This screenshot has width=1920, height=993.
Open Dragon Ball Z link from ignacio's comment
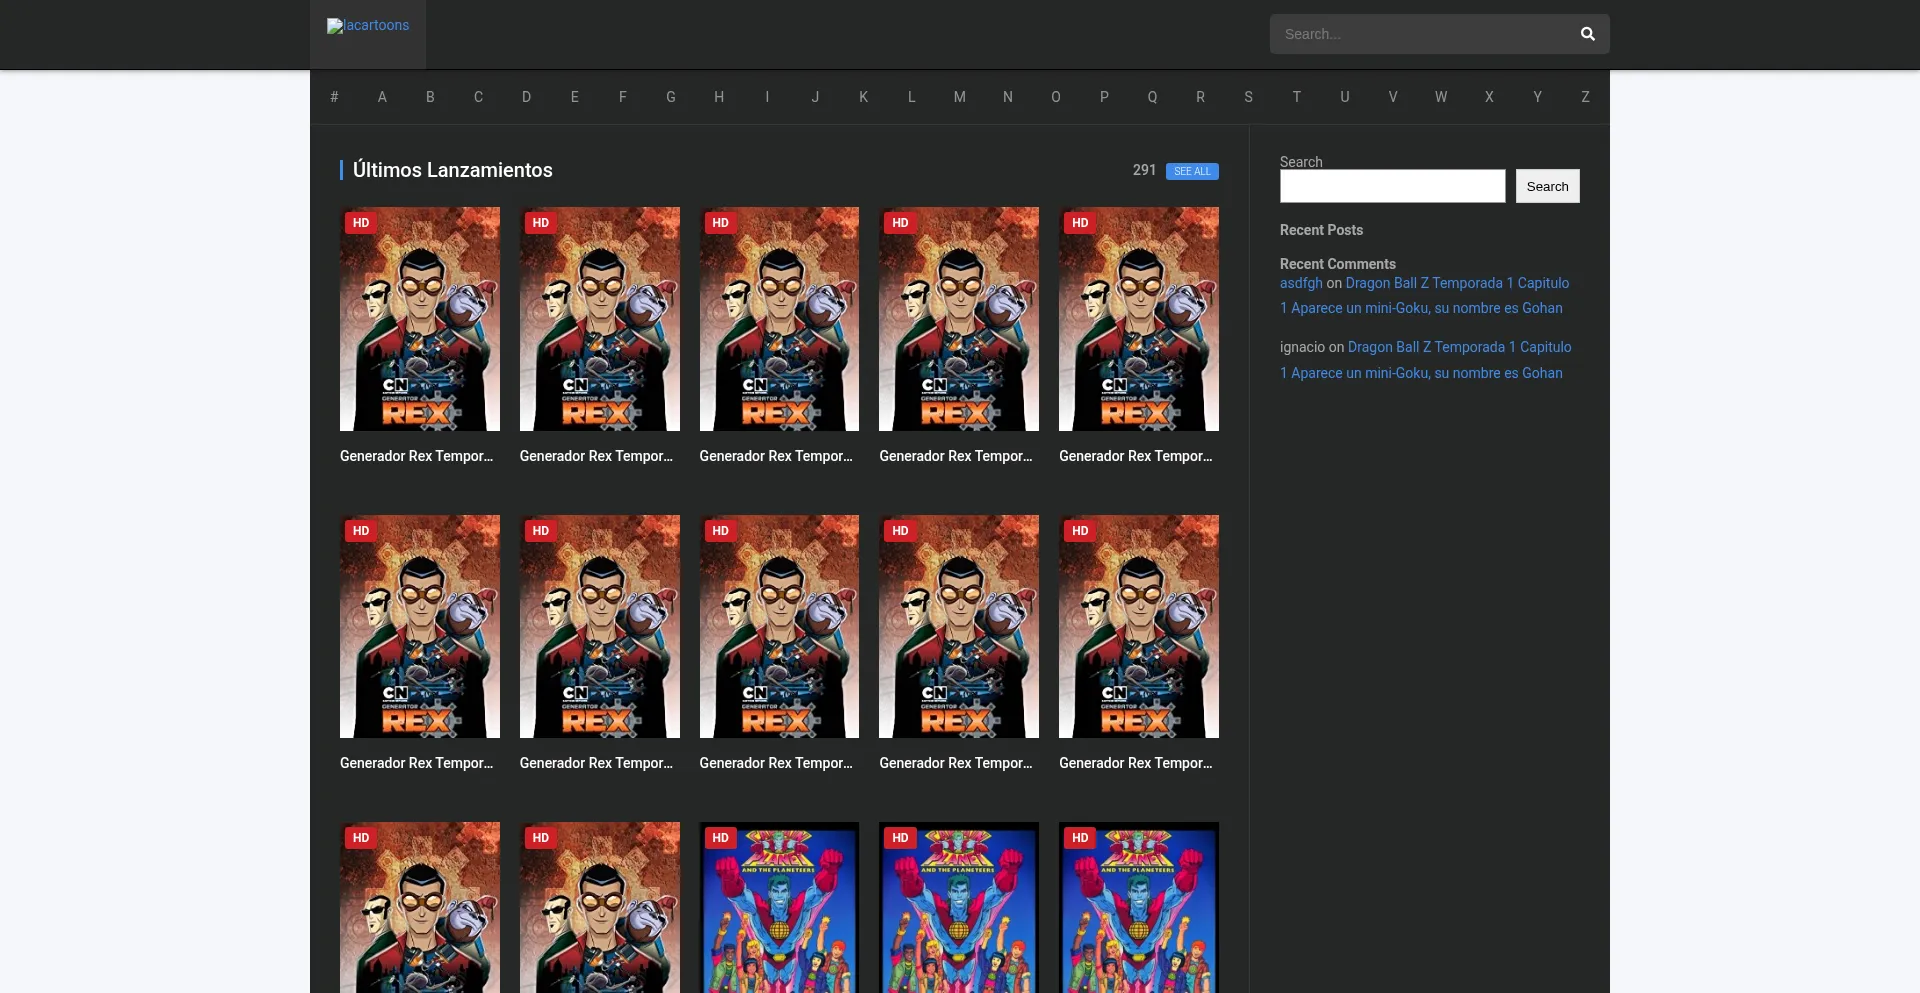(1425, 360)
